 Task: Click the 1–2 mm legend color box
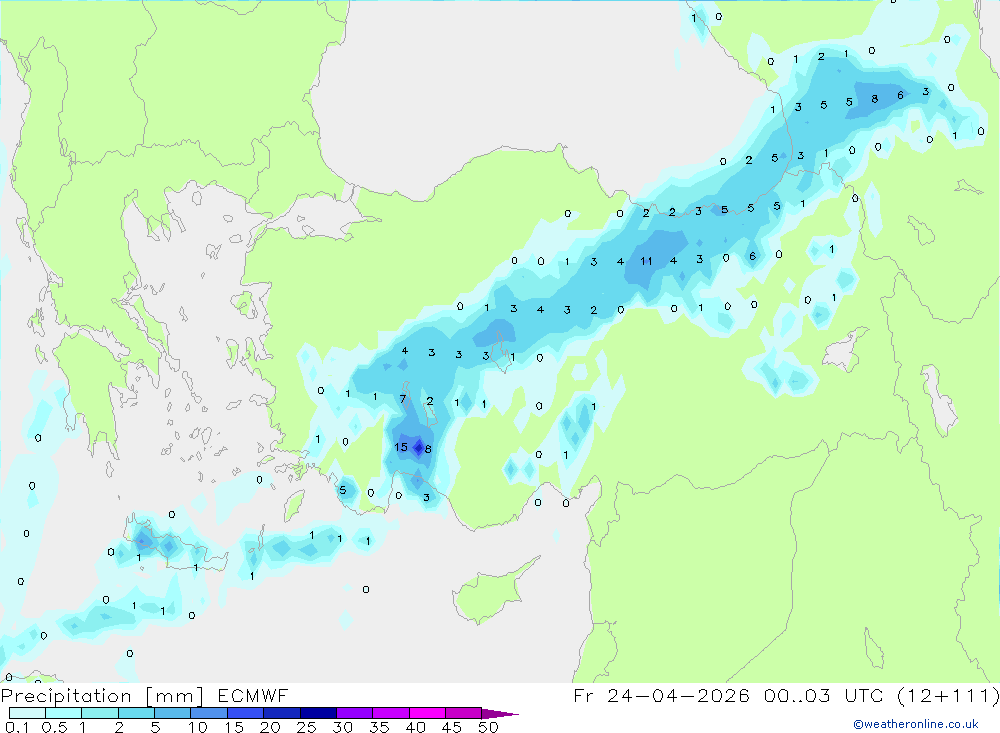pos(100,713)
